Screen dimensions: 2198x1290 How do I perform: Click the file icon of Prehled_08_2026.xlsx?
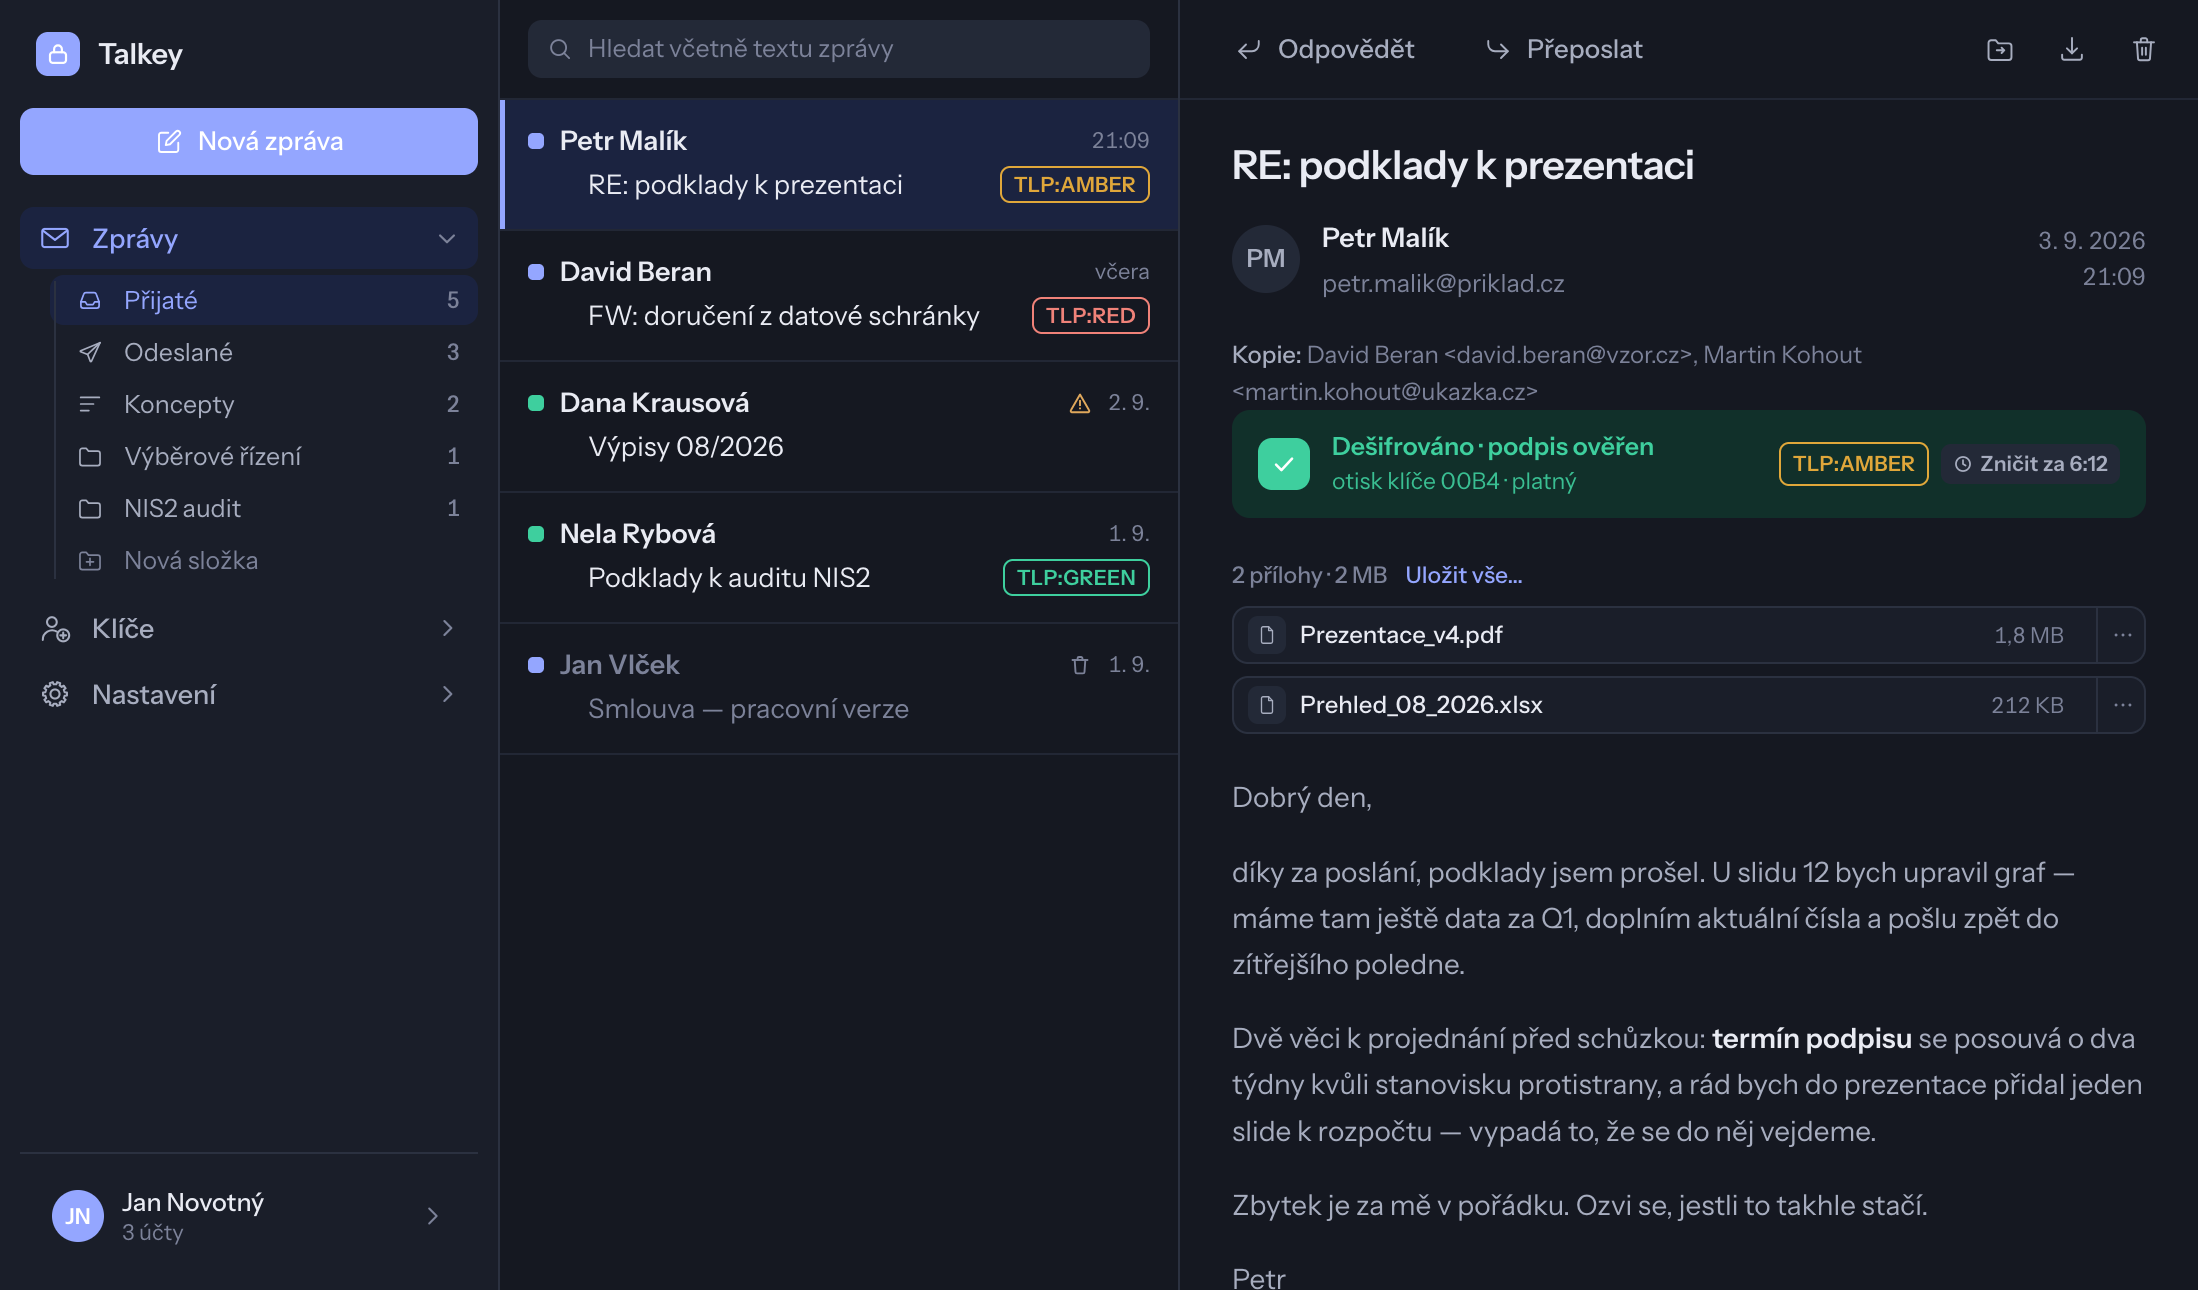[x=1267, y=705]
